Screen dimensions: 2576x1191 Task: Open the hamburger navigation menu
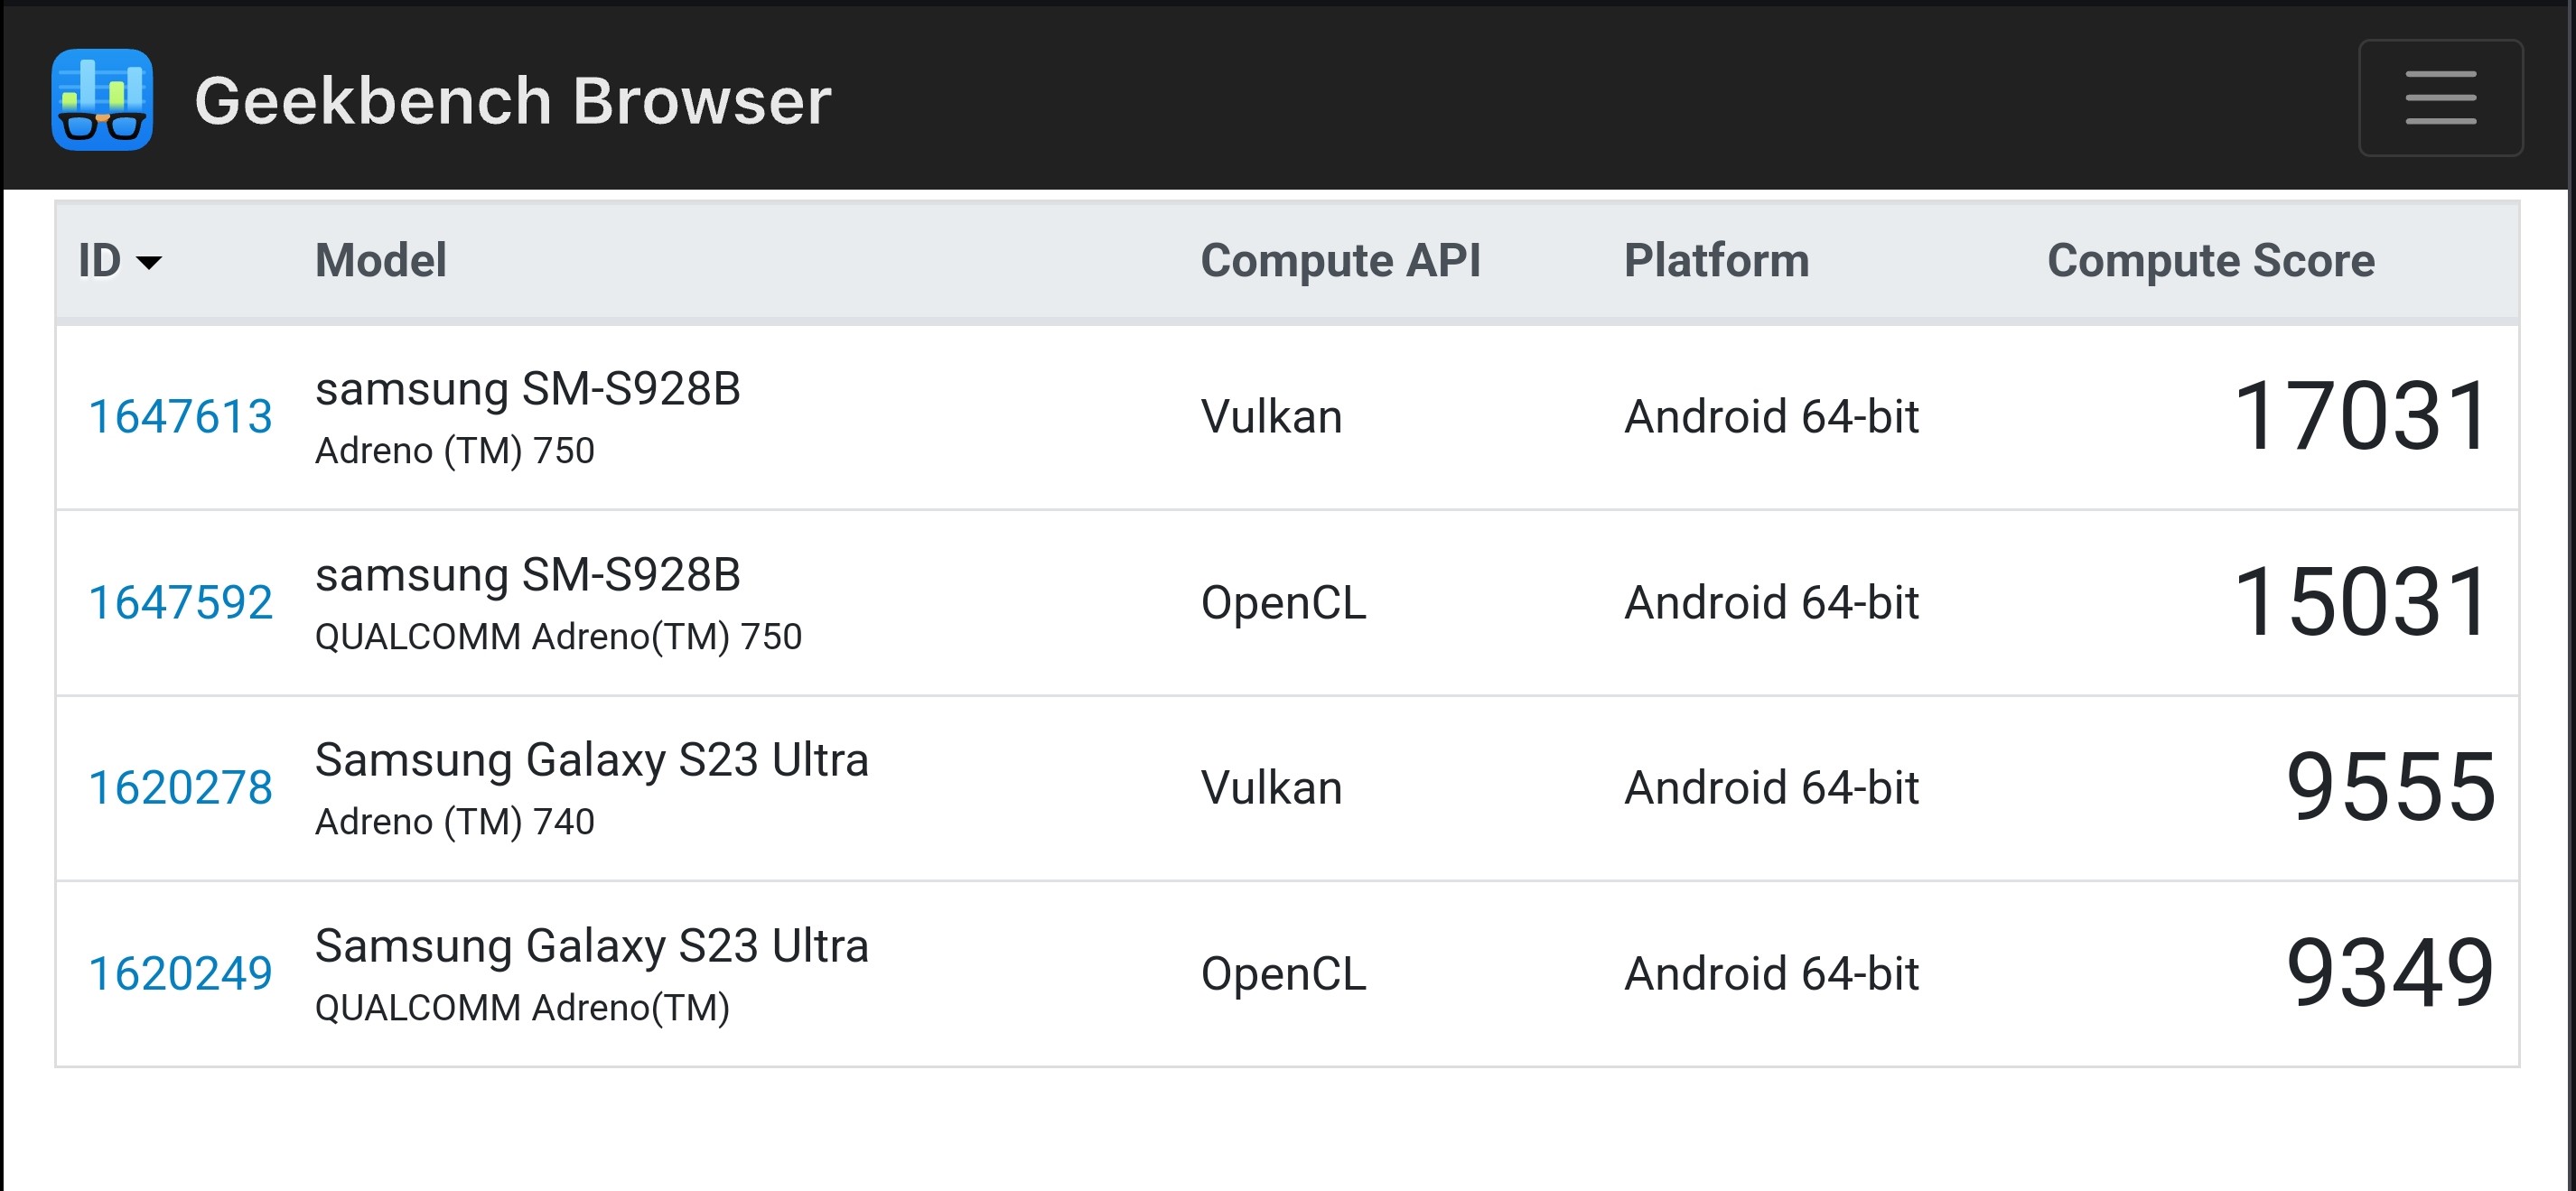2440,98
